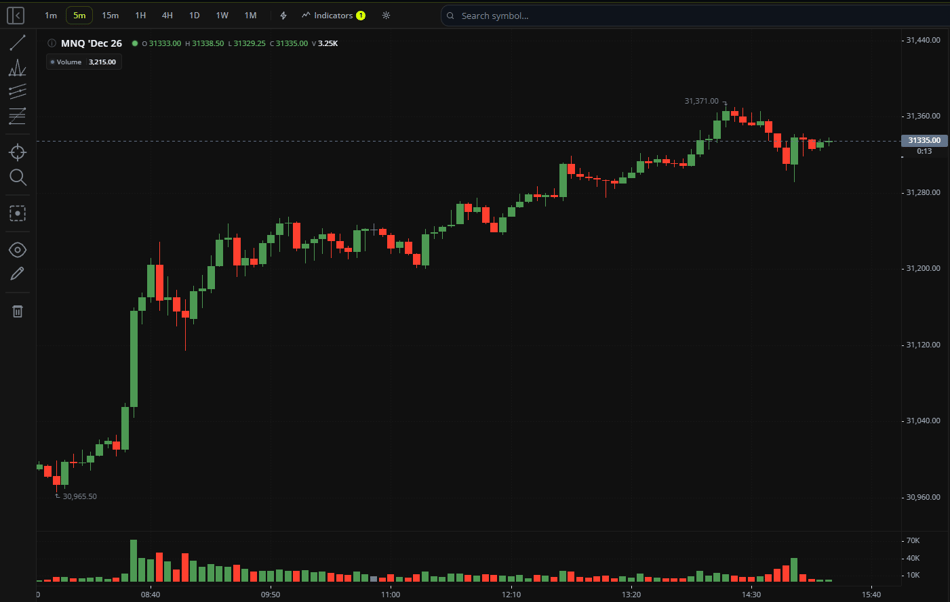
Task: Click the MNQ 'Dec 26 symbol title
Action: 91,43
